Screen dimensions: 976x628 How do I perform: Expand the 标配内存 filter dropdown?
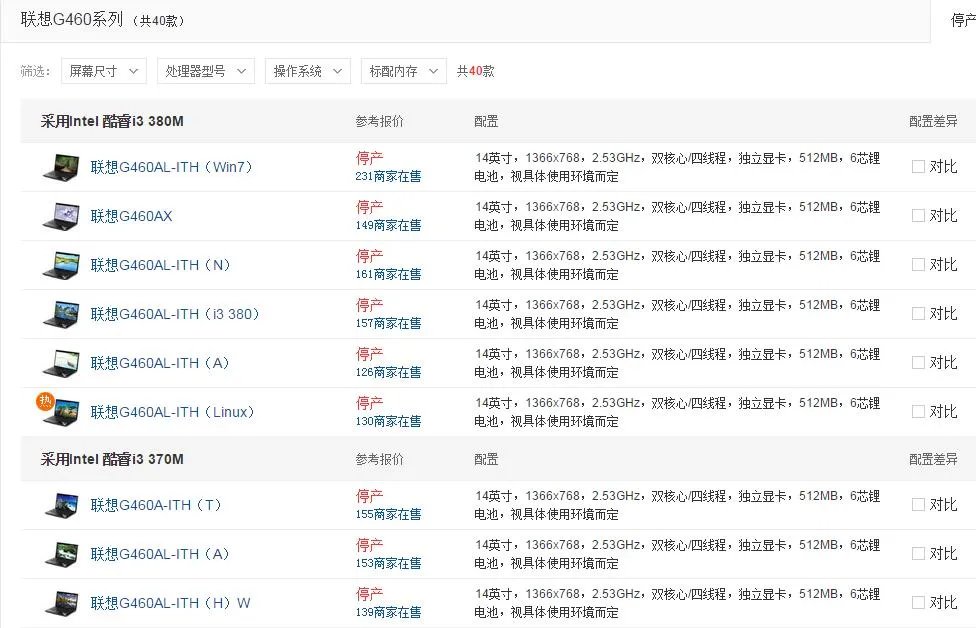[403, 71]
